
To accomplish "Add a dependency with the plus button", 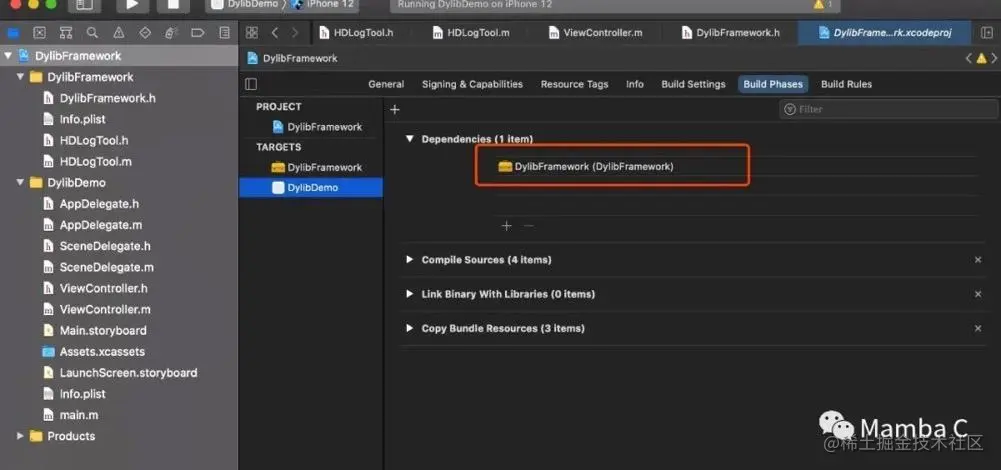I will (506, 226).
